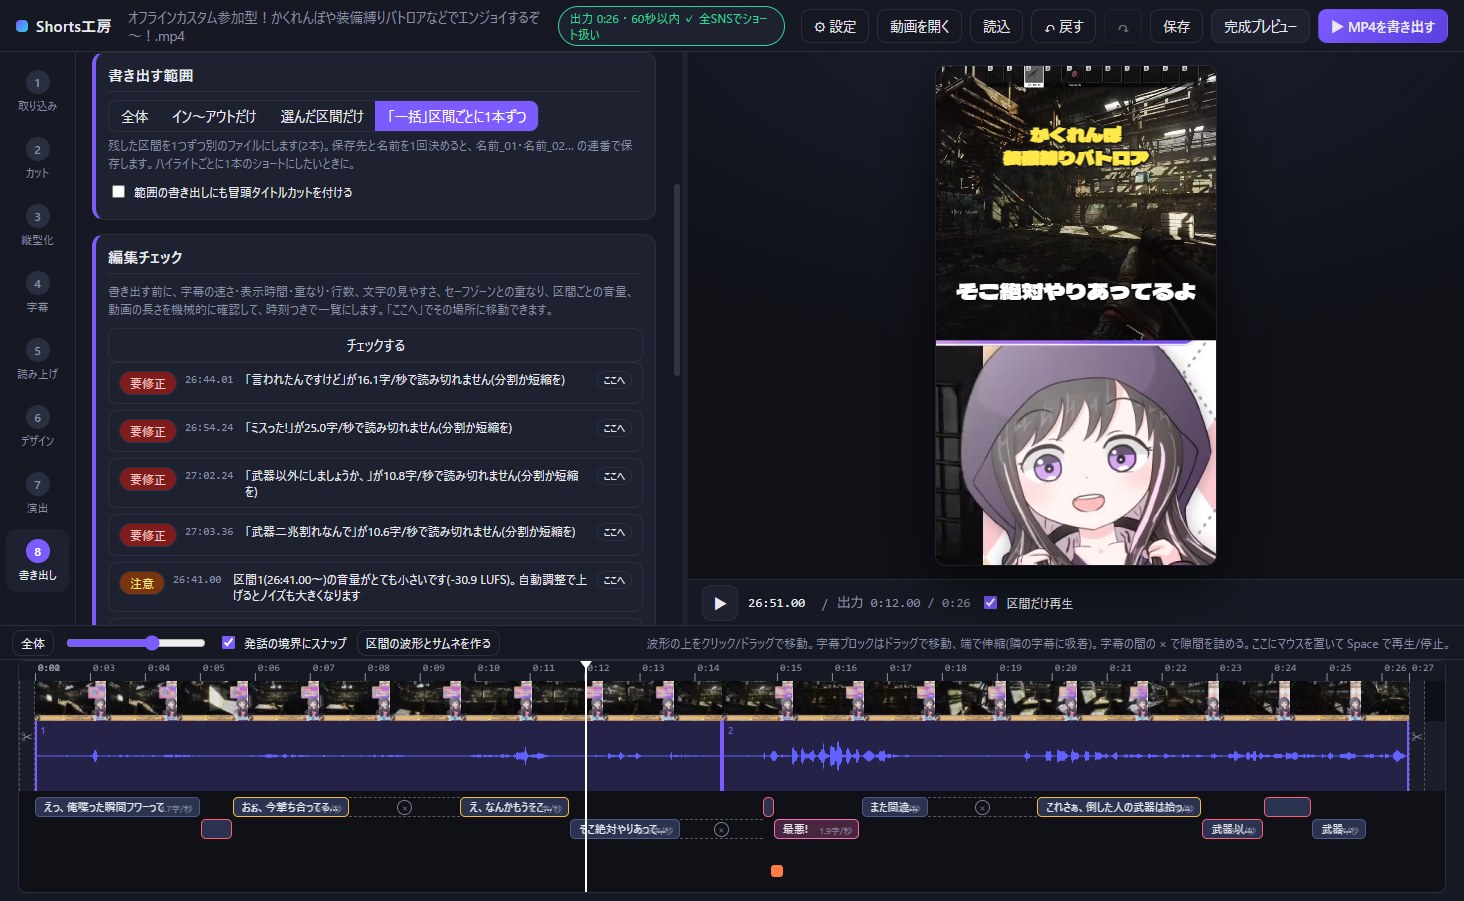
Task: Enable 範囲の書き出しにも冒頭タイトルカットを付ける checkbox
Action: [x=118, y=192]
